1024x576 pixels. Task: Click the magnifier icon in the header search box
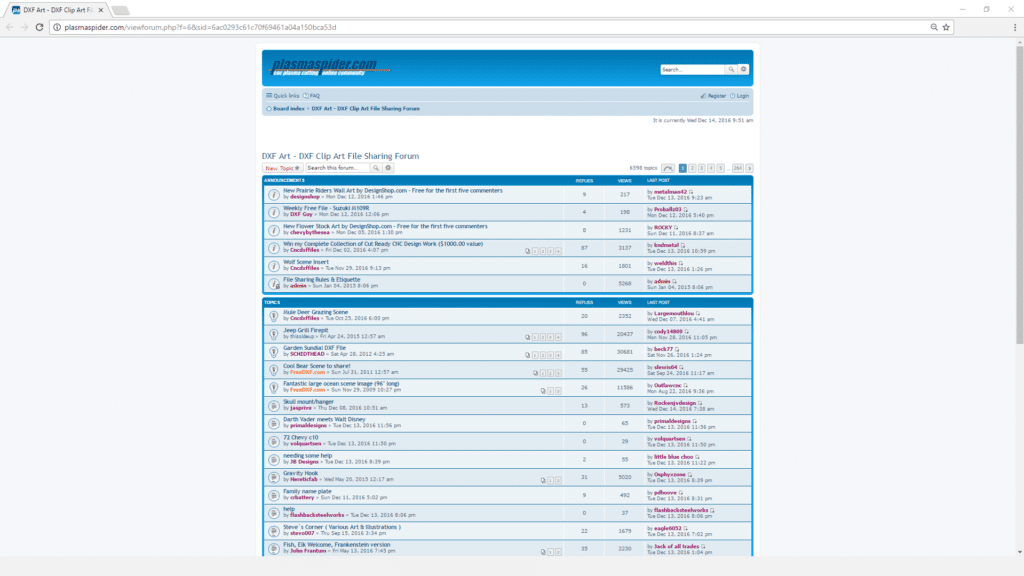click(731, 69)
